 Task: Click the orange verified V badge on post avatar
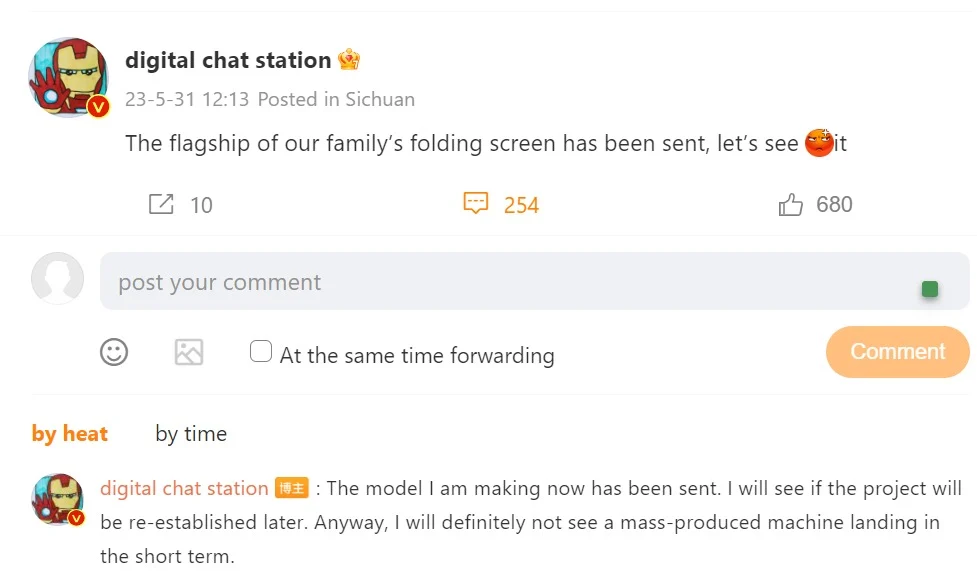pos(98,107)
